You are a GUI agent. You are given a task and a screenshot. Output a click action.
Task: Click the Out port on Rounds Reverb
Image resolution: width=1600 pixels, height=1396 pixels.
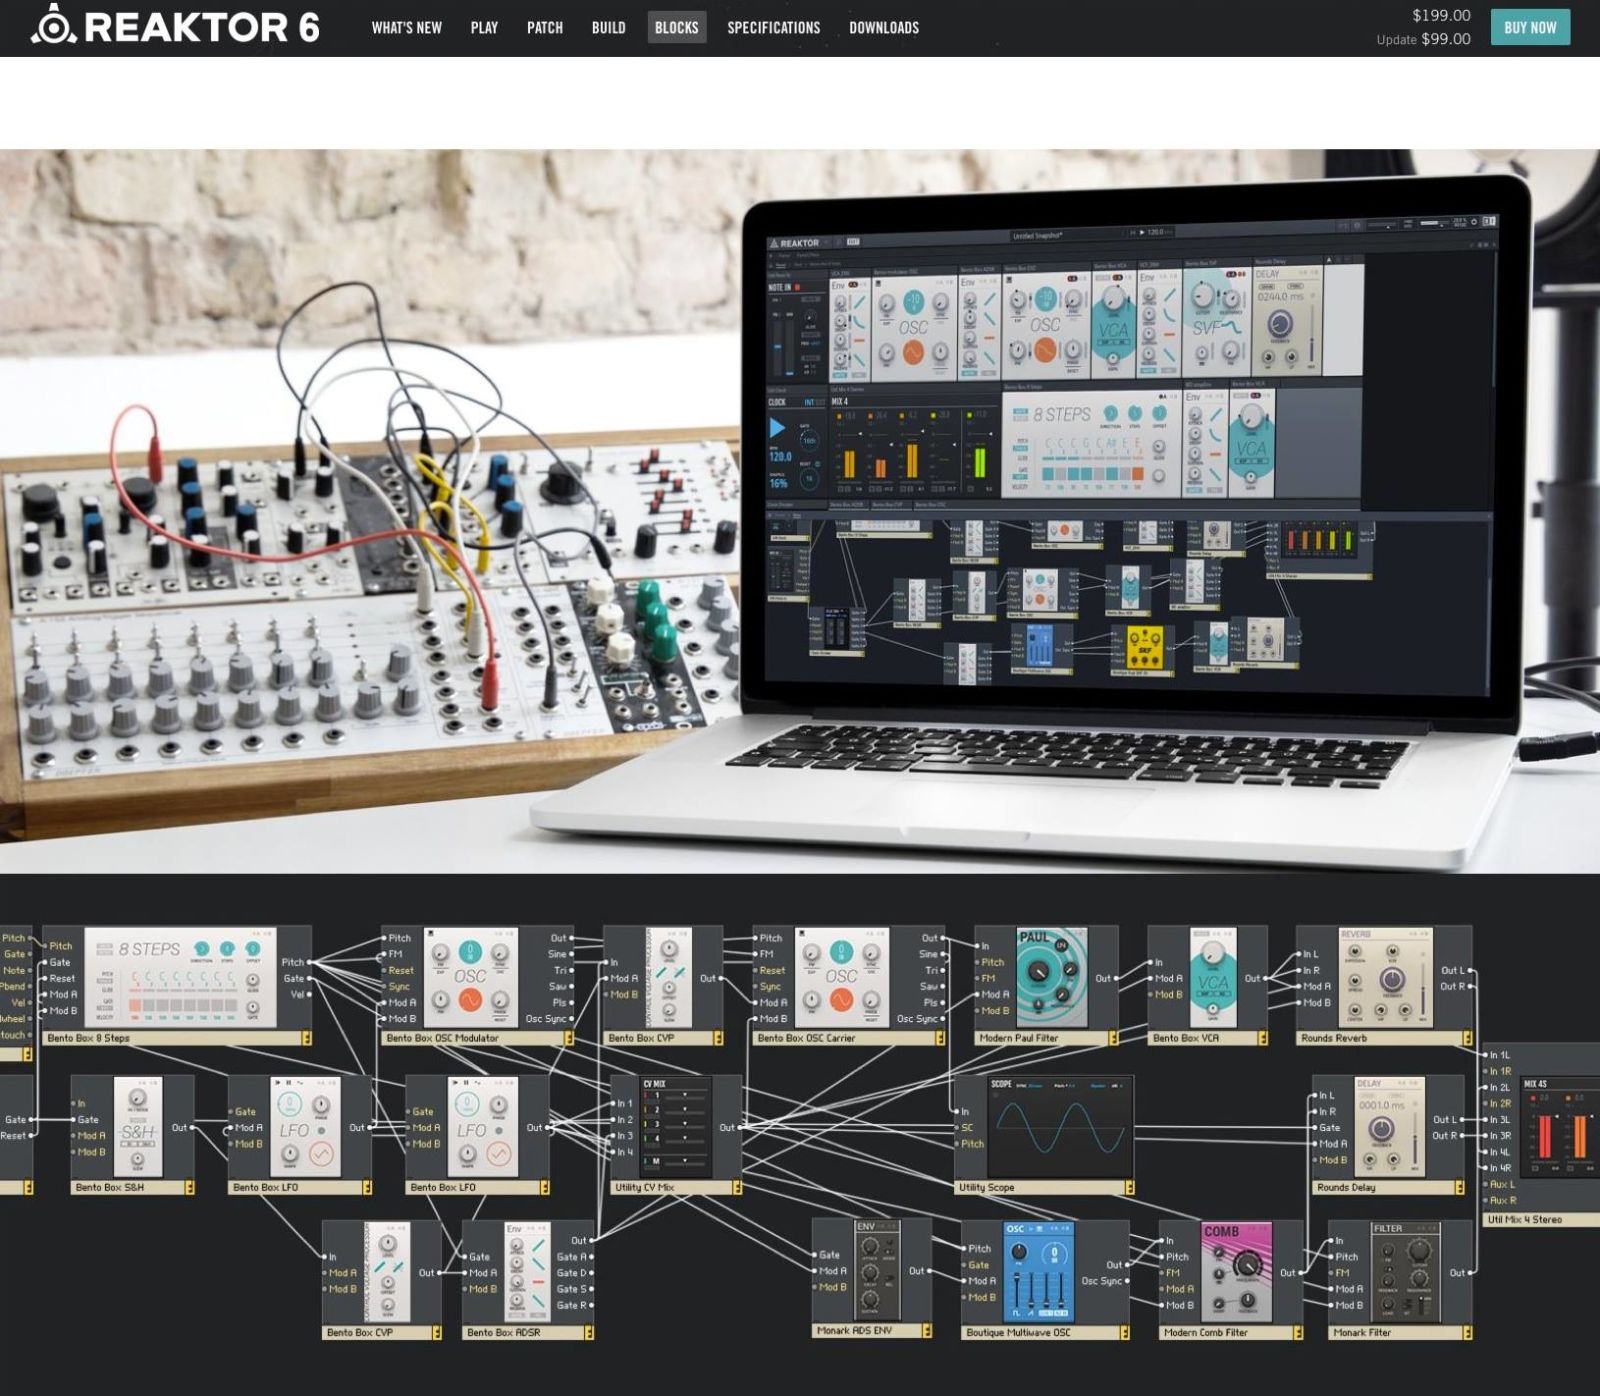point(1468,971)
